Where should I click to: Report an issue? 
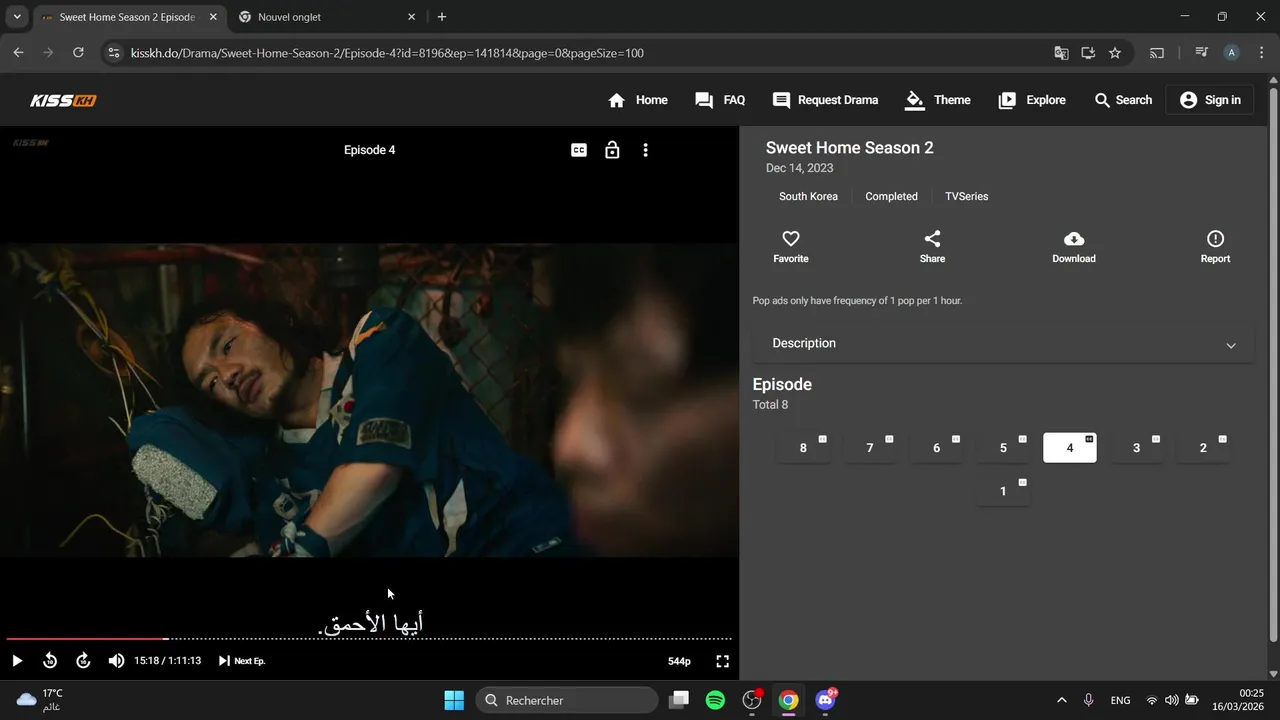(1215, 246)
